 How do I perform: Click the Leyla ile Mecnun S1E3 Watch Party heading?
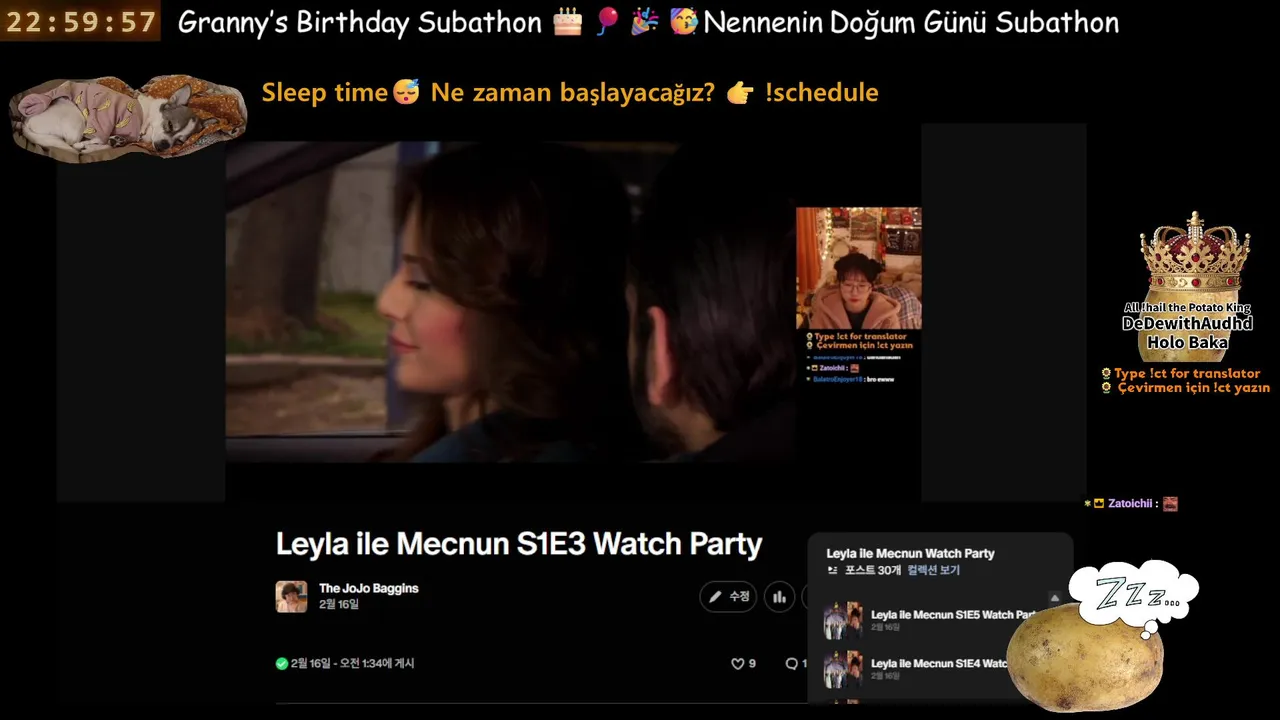point(519,544)
